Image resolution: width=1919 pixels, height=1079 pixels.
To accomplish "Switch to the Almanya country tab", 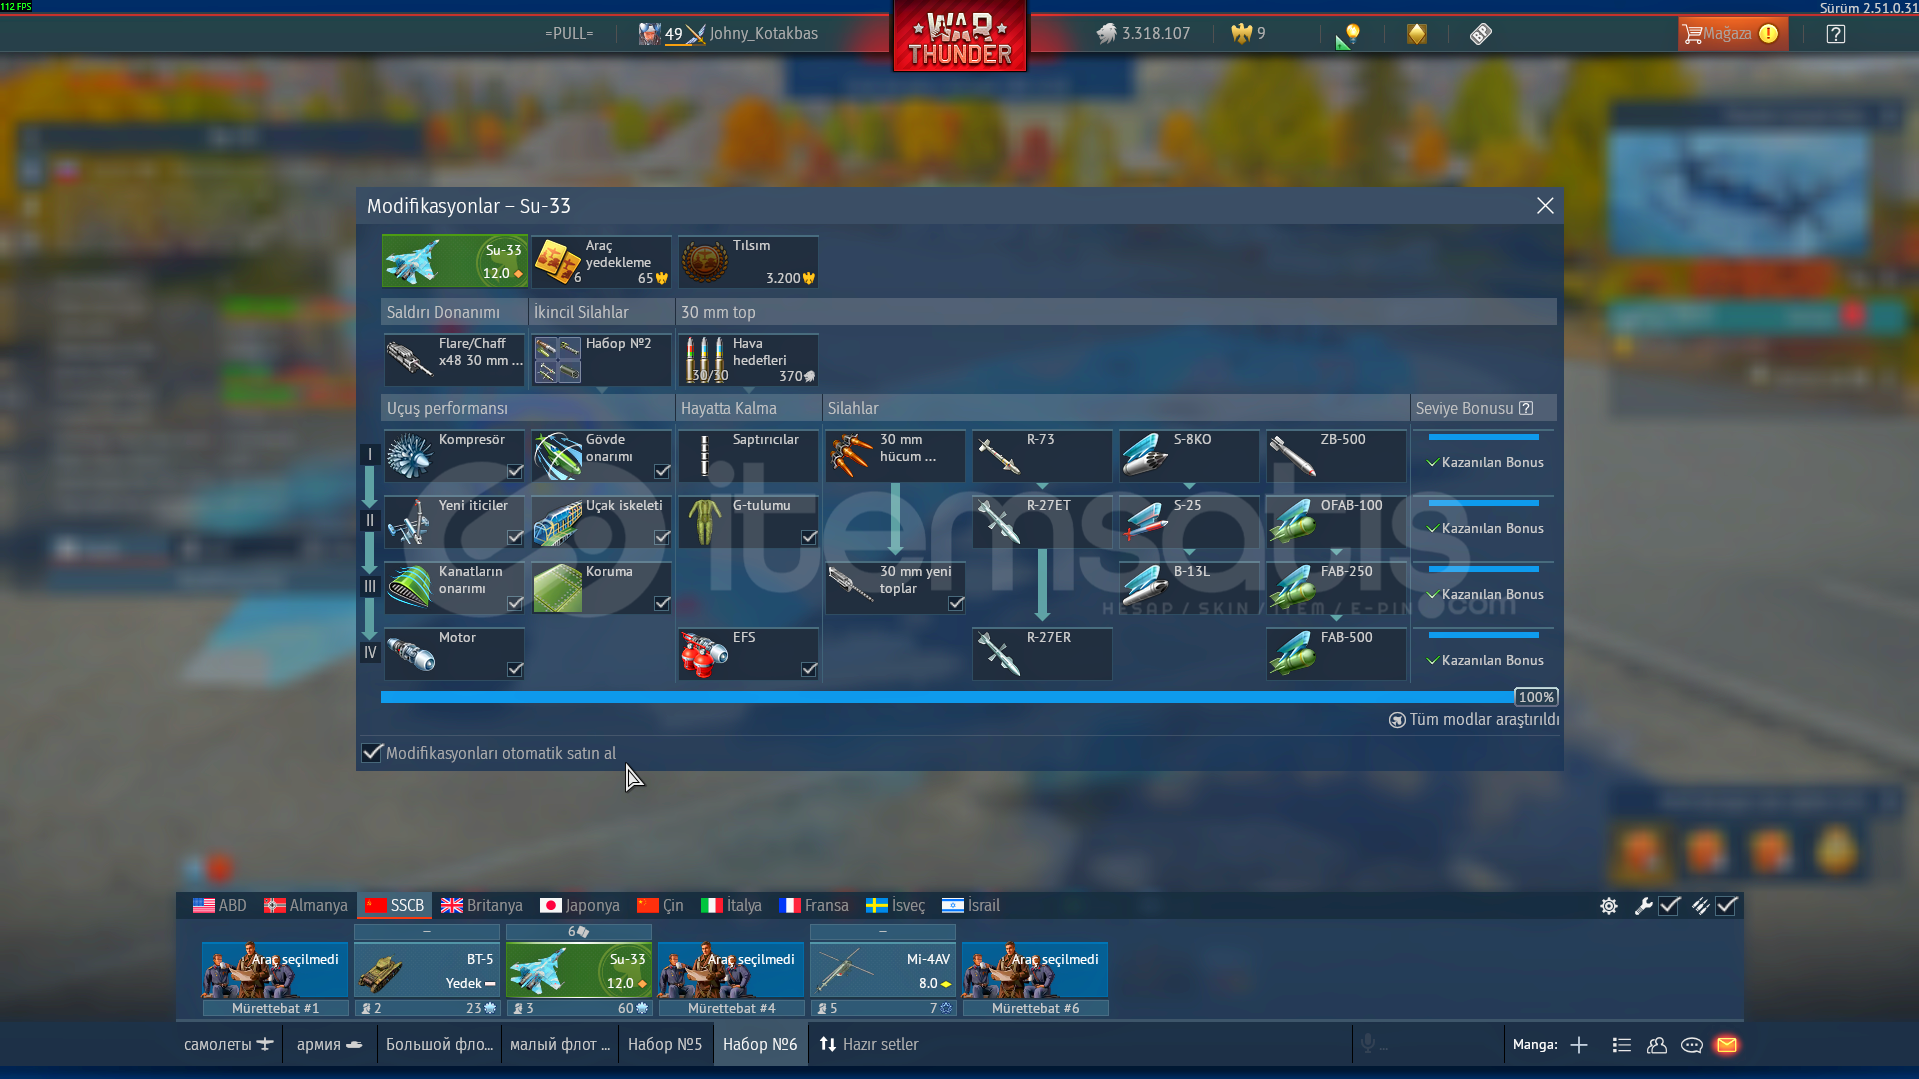I will (306, 905).
